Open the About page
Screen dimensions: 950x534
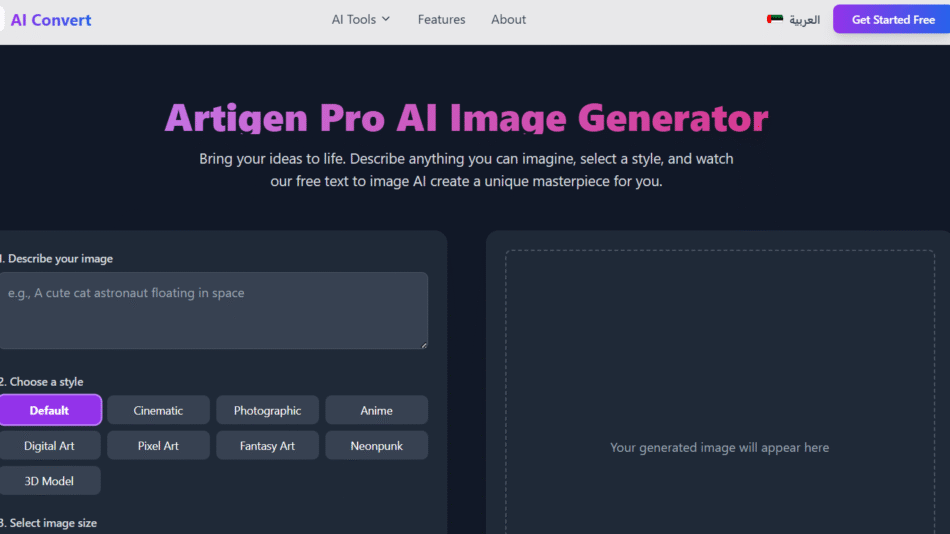point(508,19)
